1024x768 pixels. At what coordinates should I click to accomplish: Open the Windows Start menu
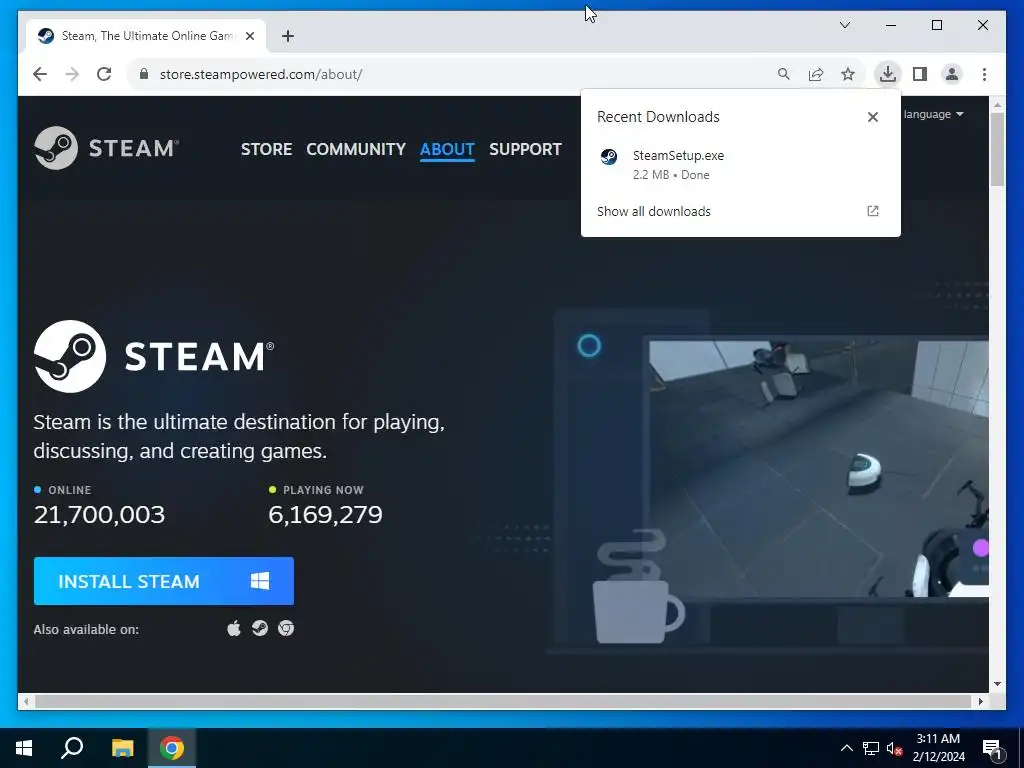point(24,748)
